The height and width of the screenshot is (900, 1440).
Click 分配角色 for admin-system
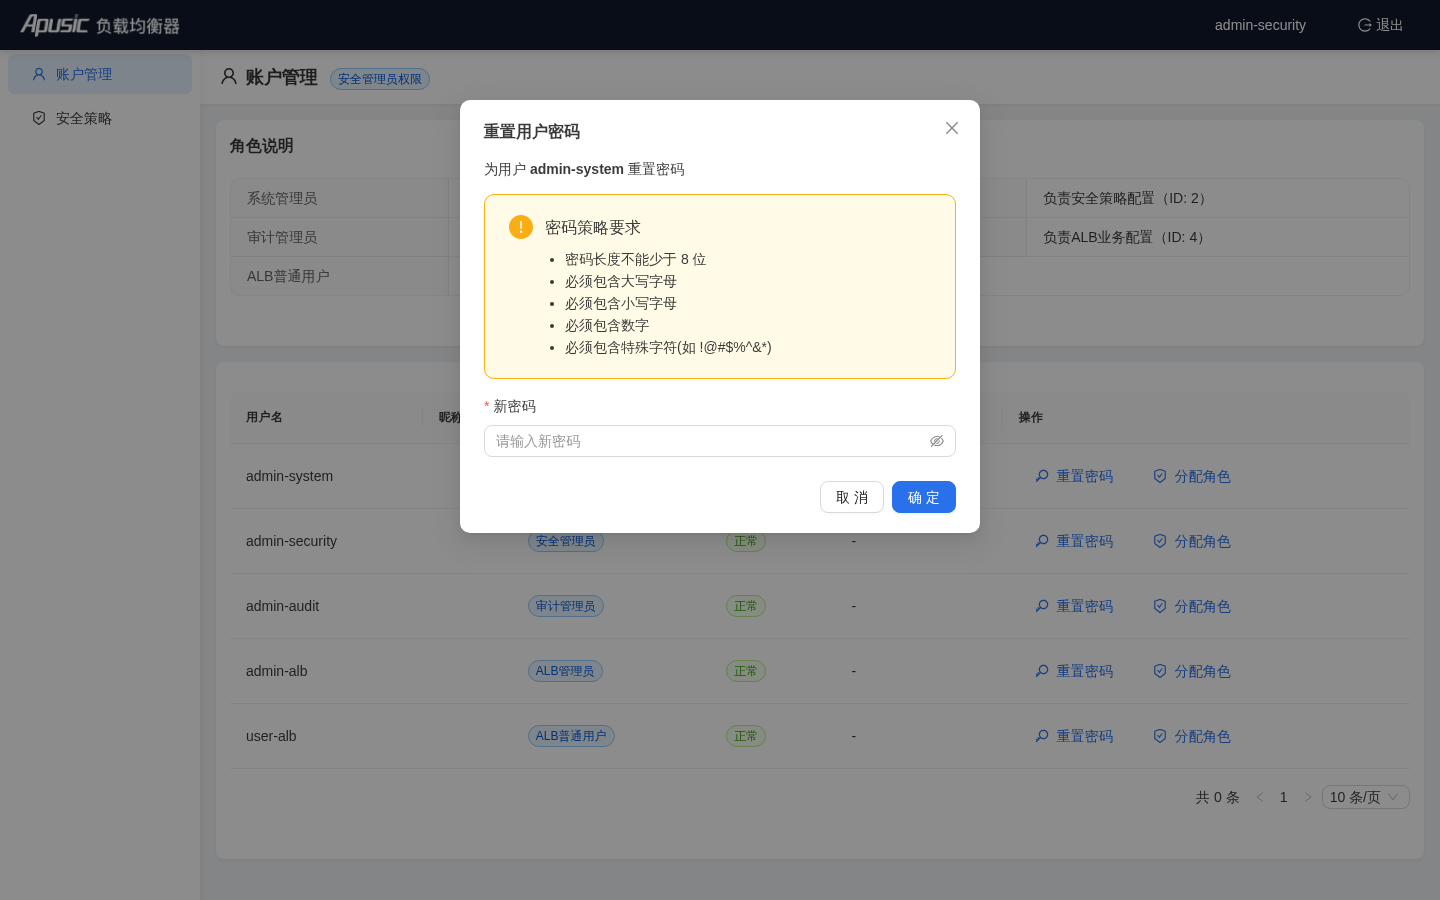[1192, 476]
